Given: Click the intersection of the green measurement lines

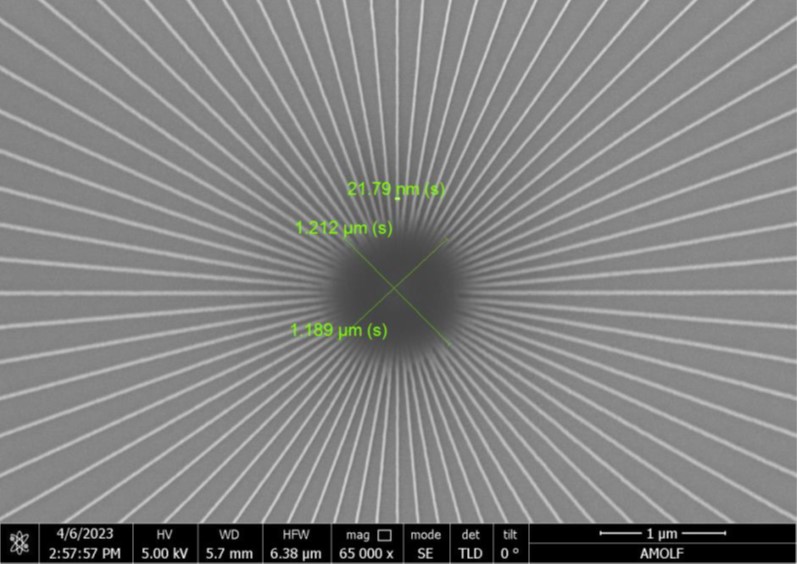Looking at the screenshot, I should click(x=394, y=288).
